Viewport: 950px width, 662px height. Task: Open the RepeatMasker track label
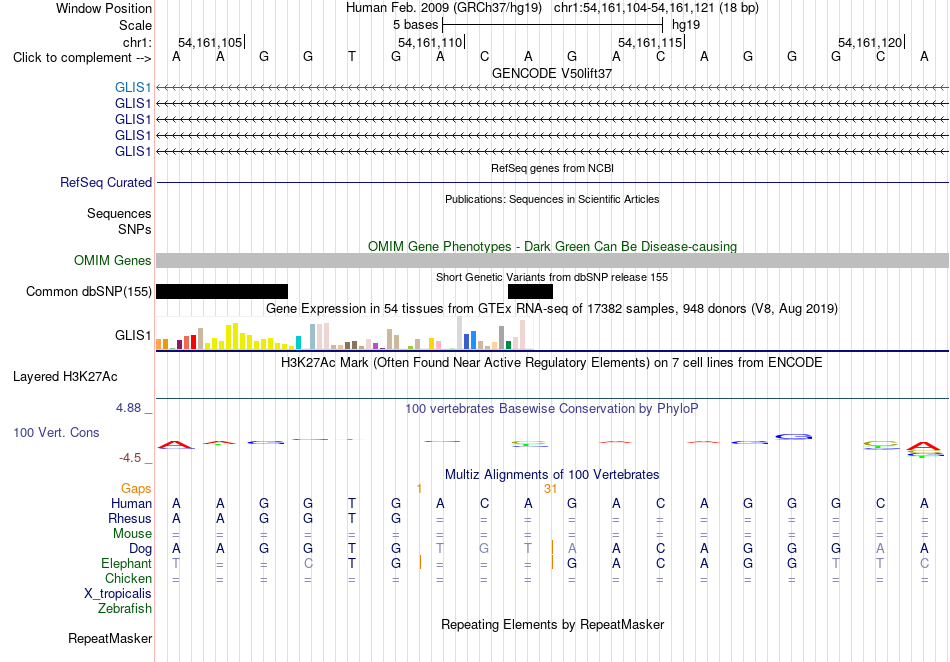click(x=110, y=638)
